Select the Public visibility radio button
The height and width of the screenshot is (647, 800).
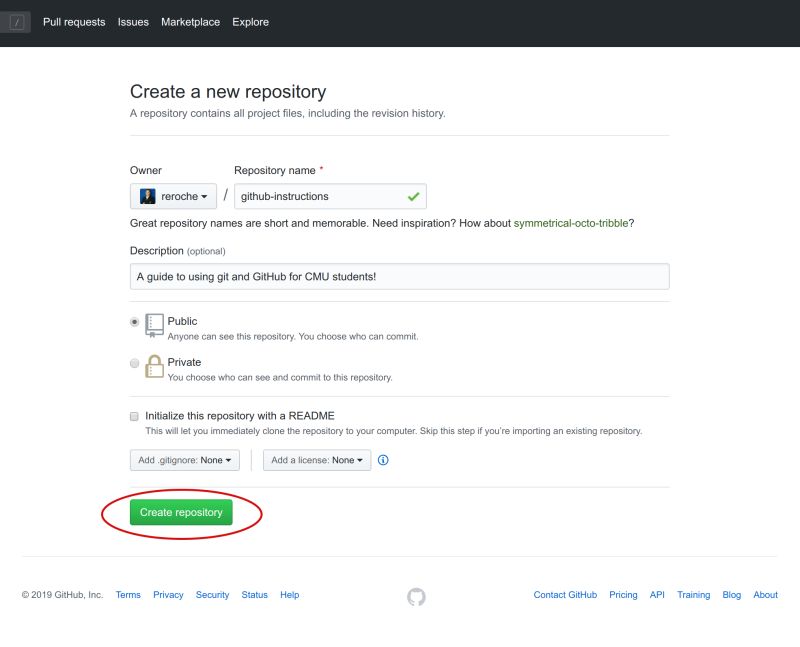click(x=135, y=321)
